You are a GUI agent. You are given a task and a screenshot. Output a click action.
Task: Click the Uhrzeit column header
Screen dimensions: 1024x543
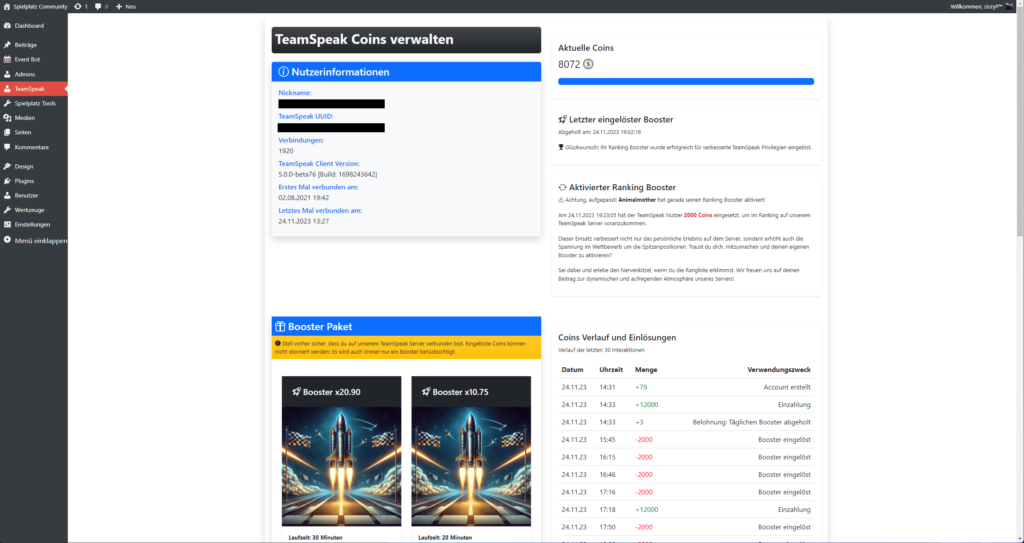611,370
